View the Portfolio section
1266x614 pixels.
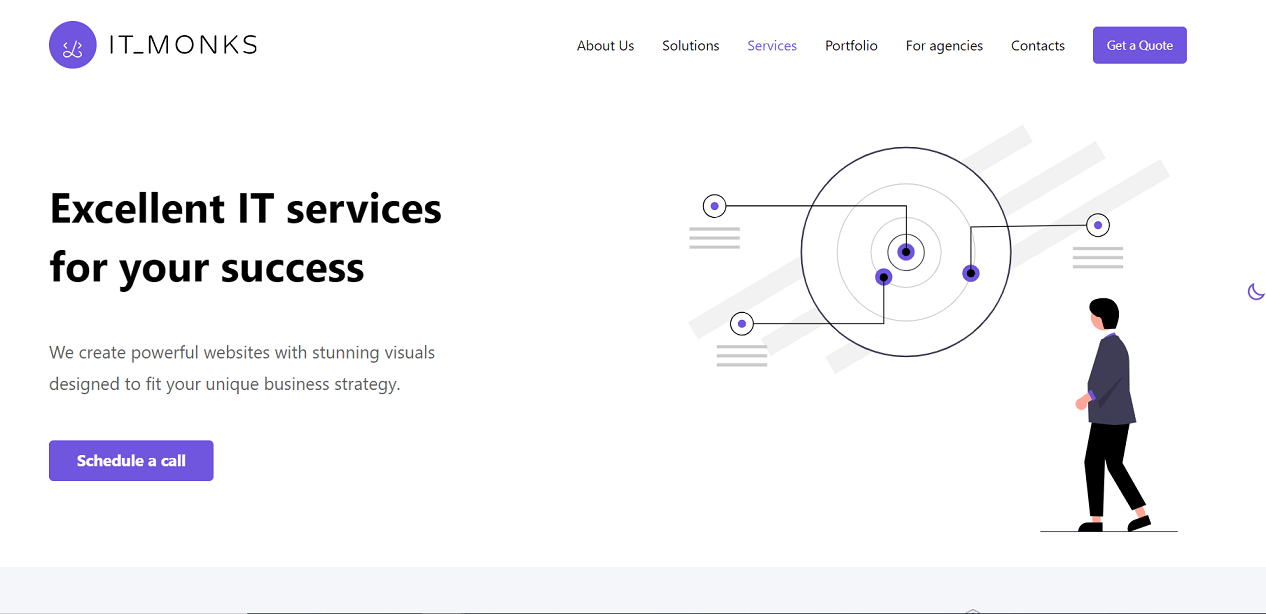(x=851, y=45)
